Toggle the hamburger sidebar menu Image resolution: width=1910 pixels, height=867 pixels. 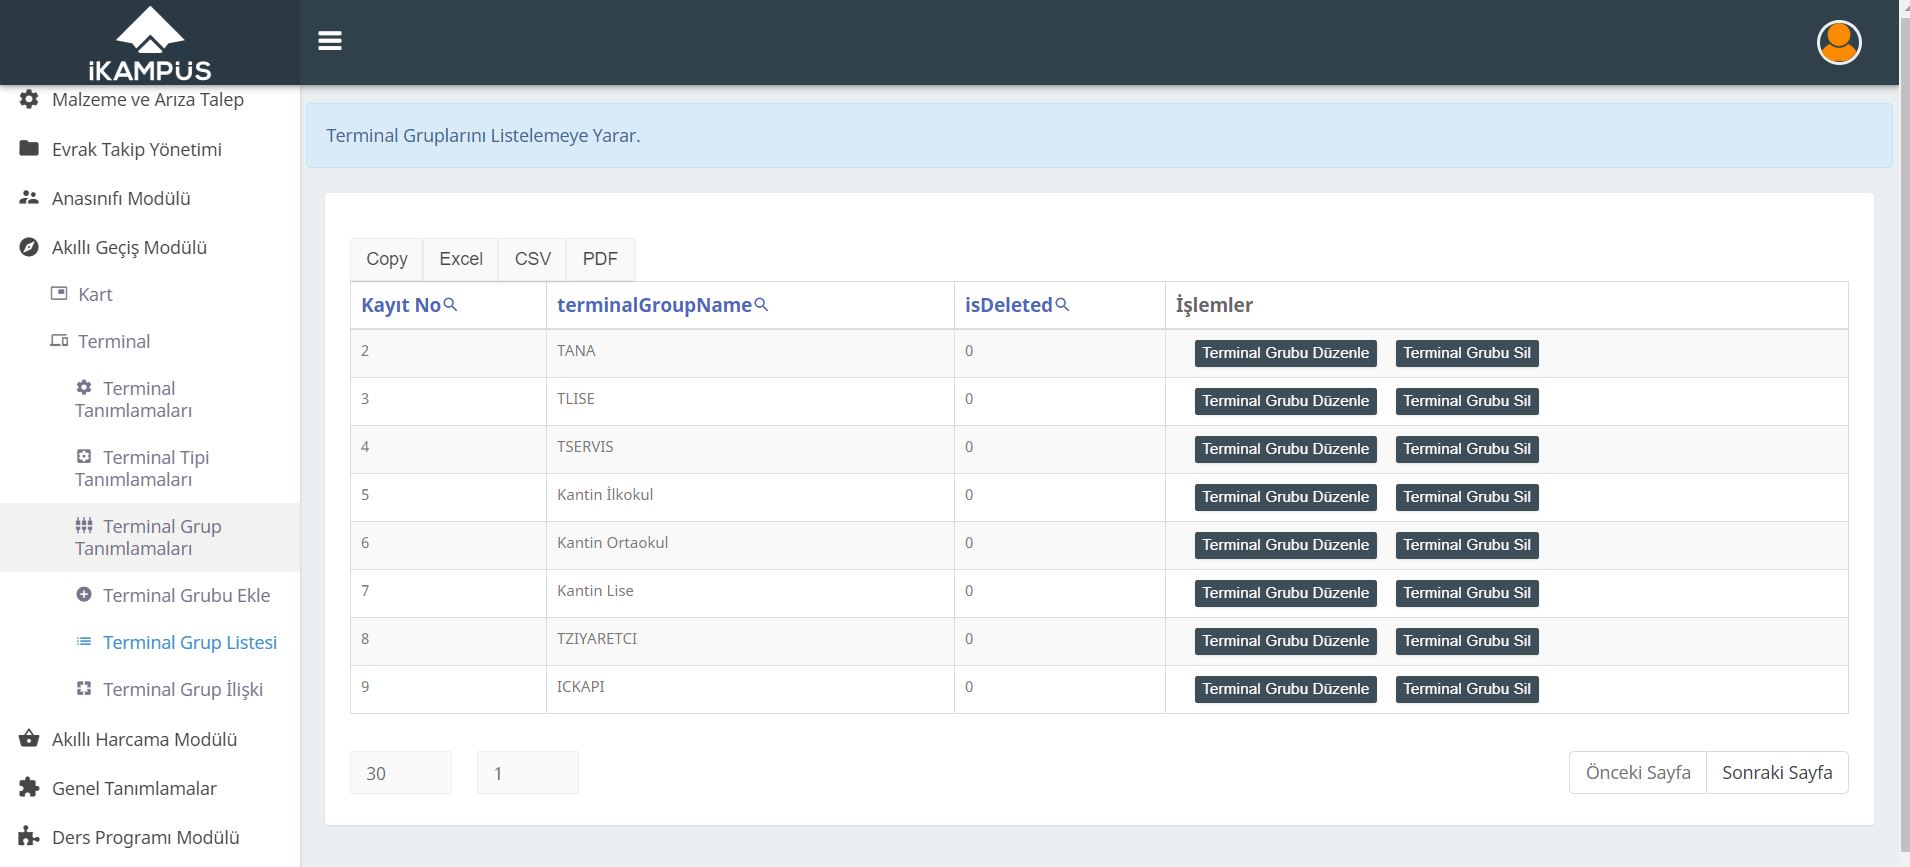click(x=330, y=41)
